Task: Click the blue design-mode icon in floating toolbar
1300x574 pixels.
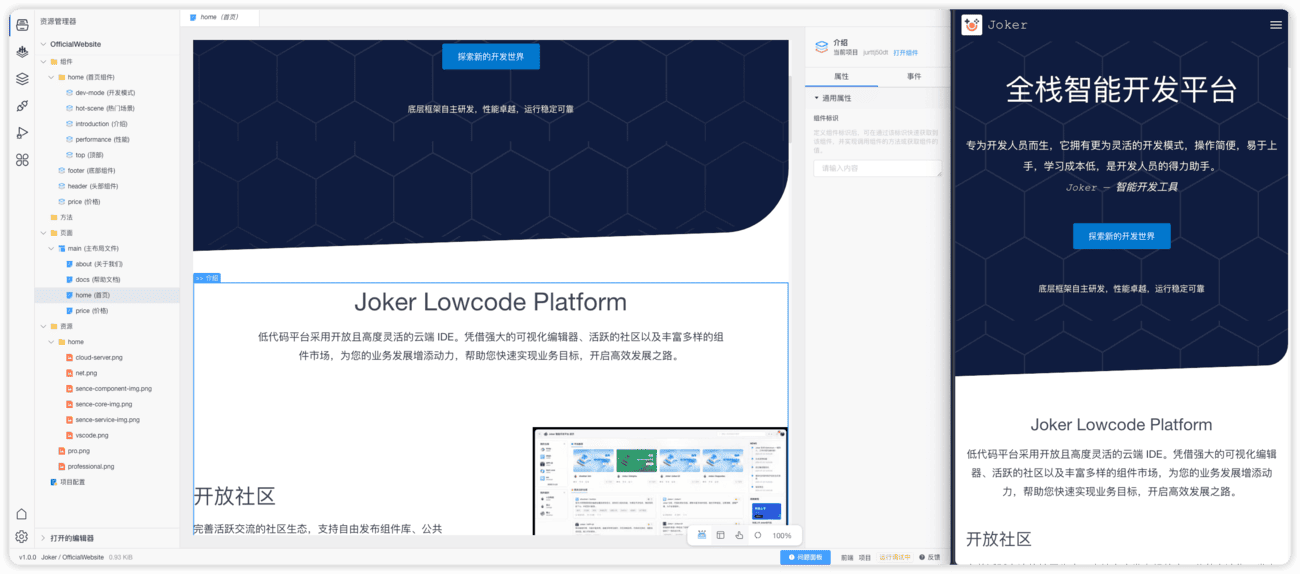Action: (x=702, y=536)
